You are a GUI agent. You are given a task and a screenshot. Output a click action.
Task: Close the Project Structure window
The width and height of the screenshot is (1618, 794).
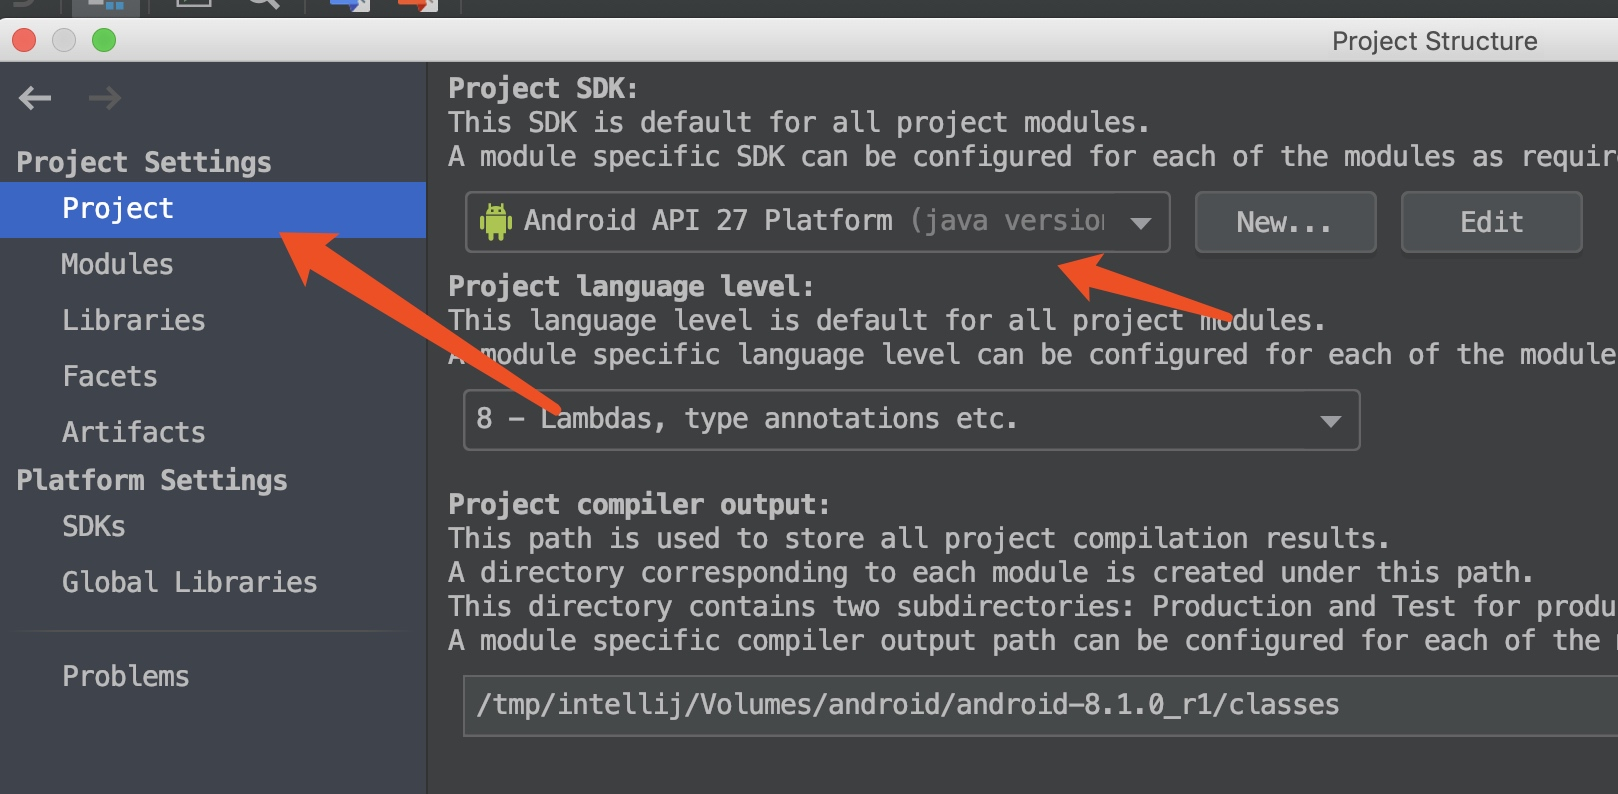pyautogui.click(x=24, y=40)
